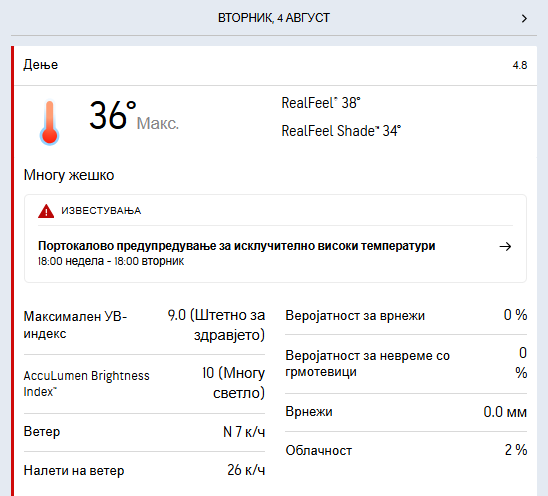This screenshot has height=496, width=548.
Task: Click the AccuLumen Brightness Index row
Action: tap(144, 383)
